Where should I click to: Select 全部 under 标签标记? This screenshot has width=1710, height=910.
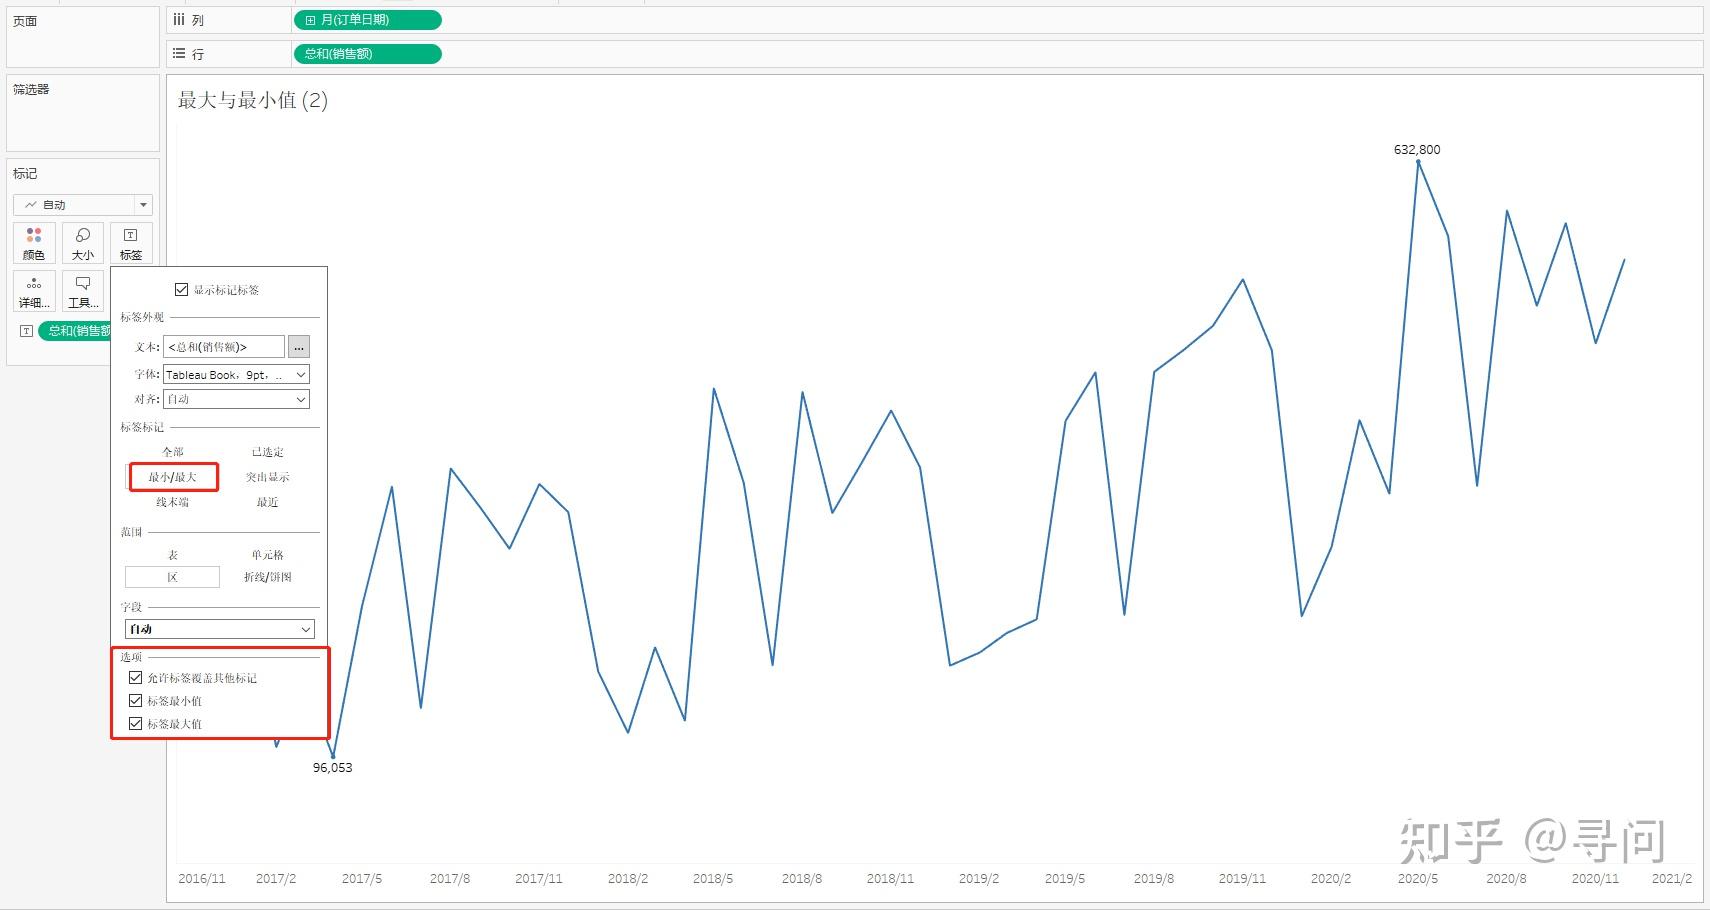[173, 452]
